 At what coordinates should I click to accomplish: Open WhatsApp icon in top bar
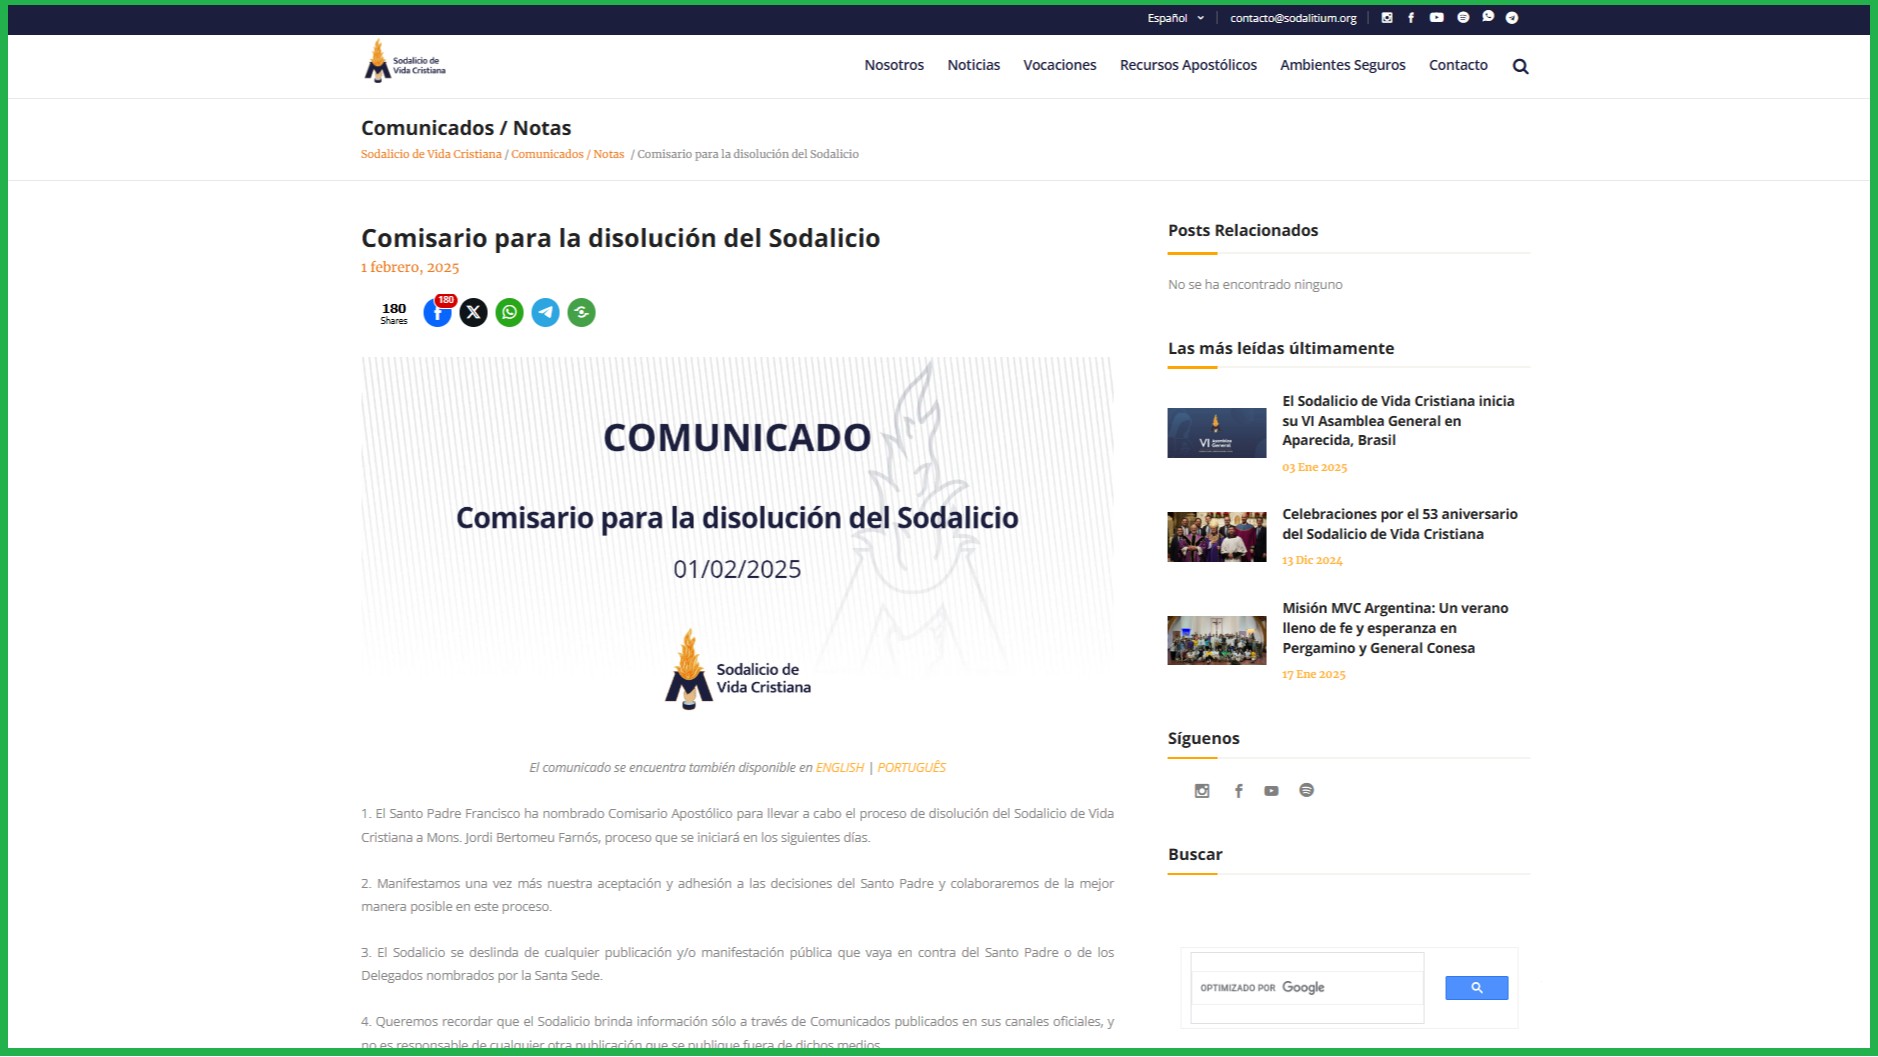1488,17
